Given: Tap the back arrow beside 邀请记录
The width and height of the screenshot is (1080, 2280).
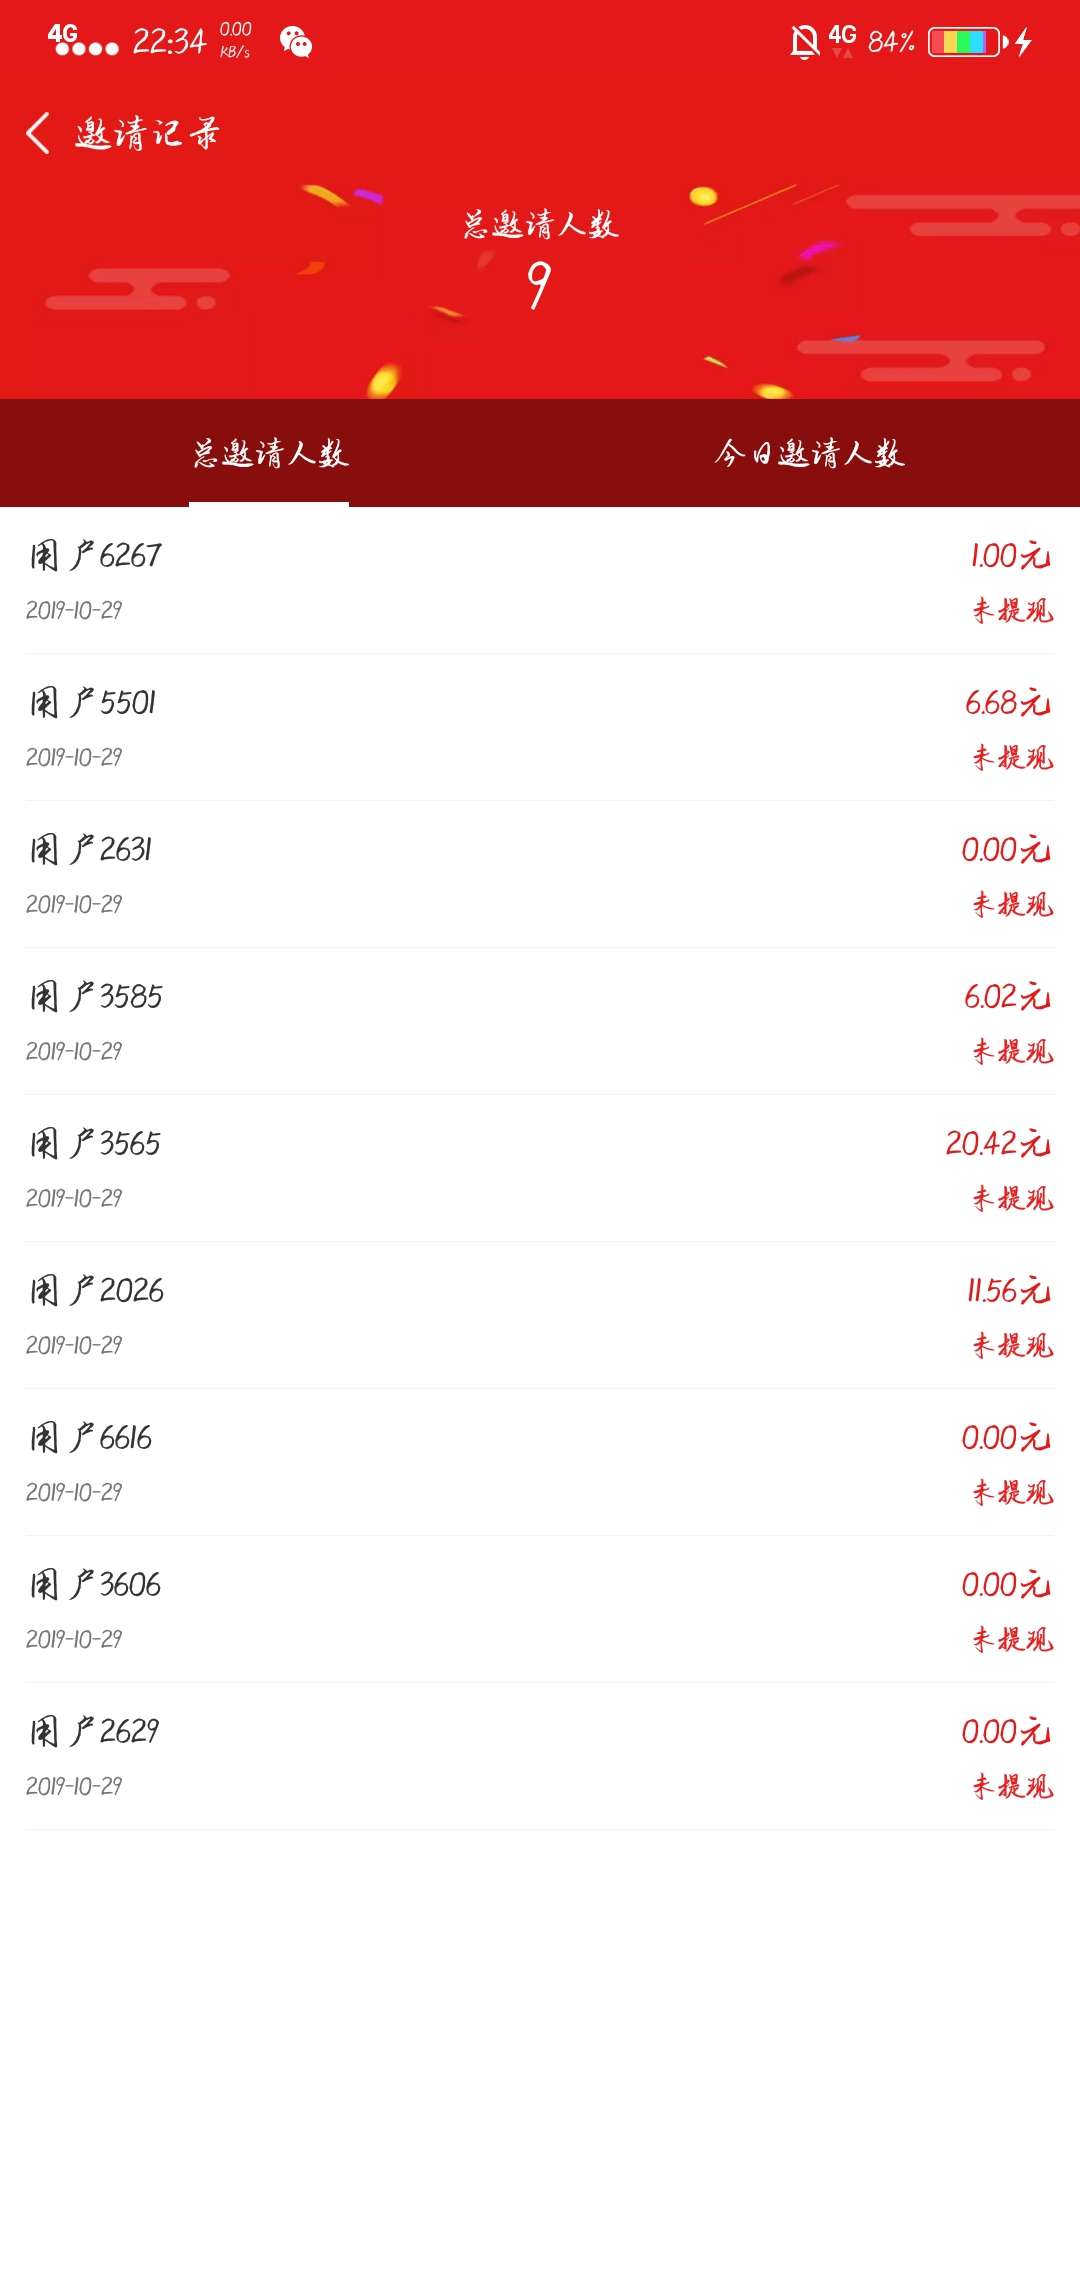Looking at the screenshot, I should pos(38,133).
